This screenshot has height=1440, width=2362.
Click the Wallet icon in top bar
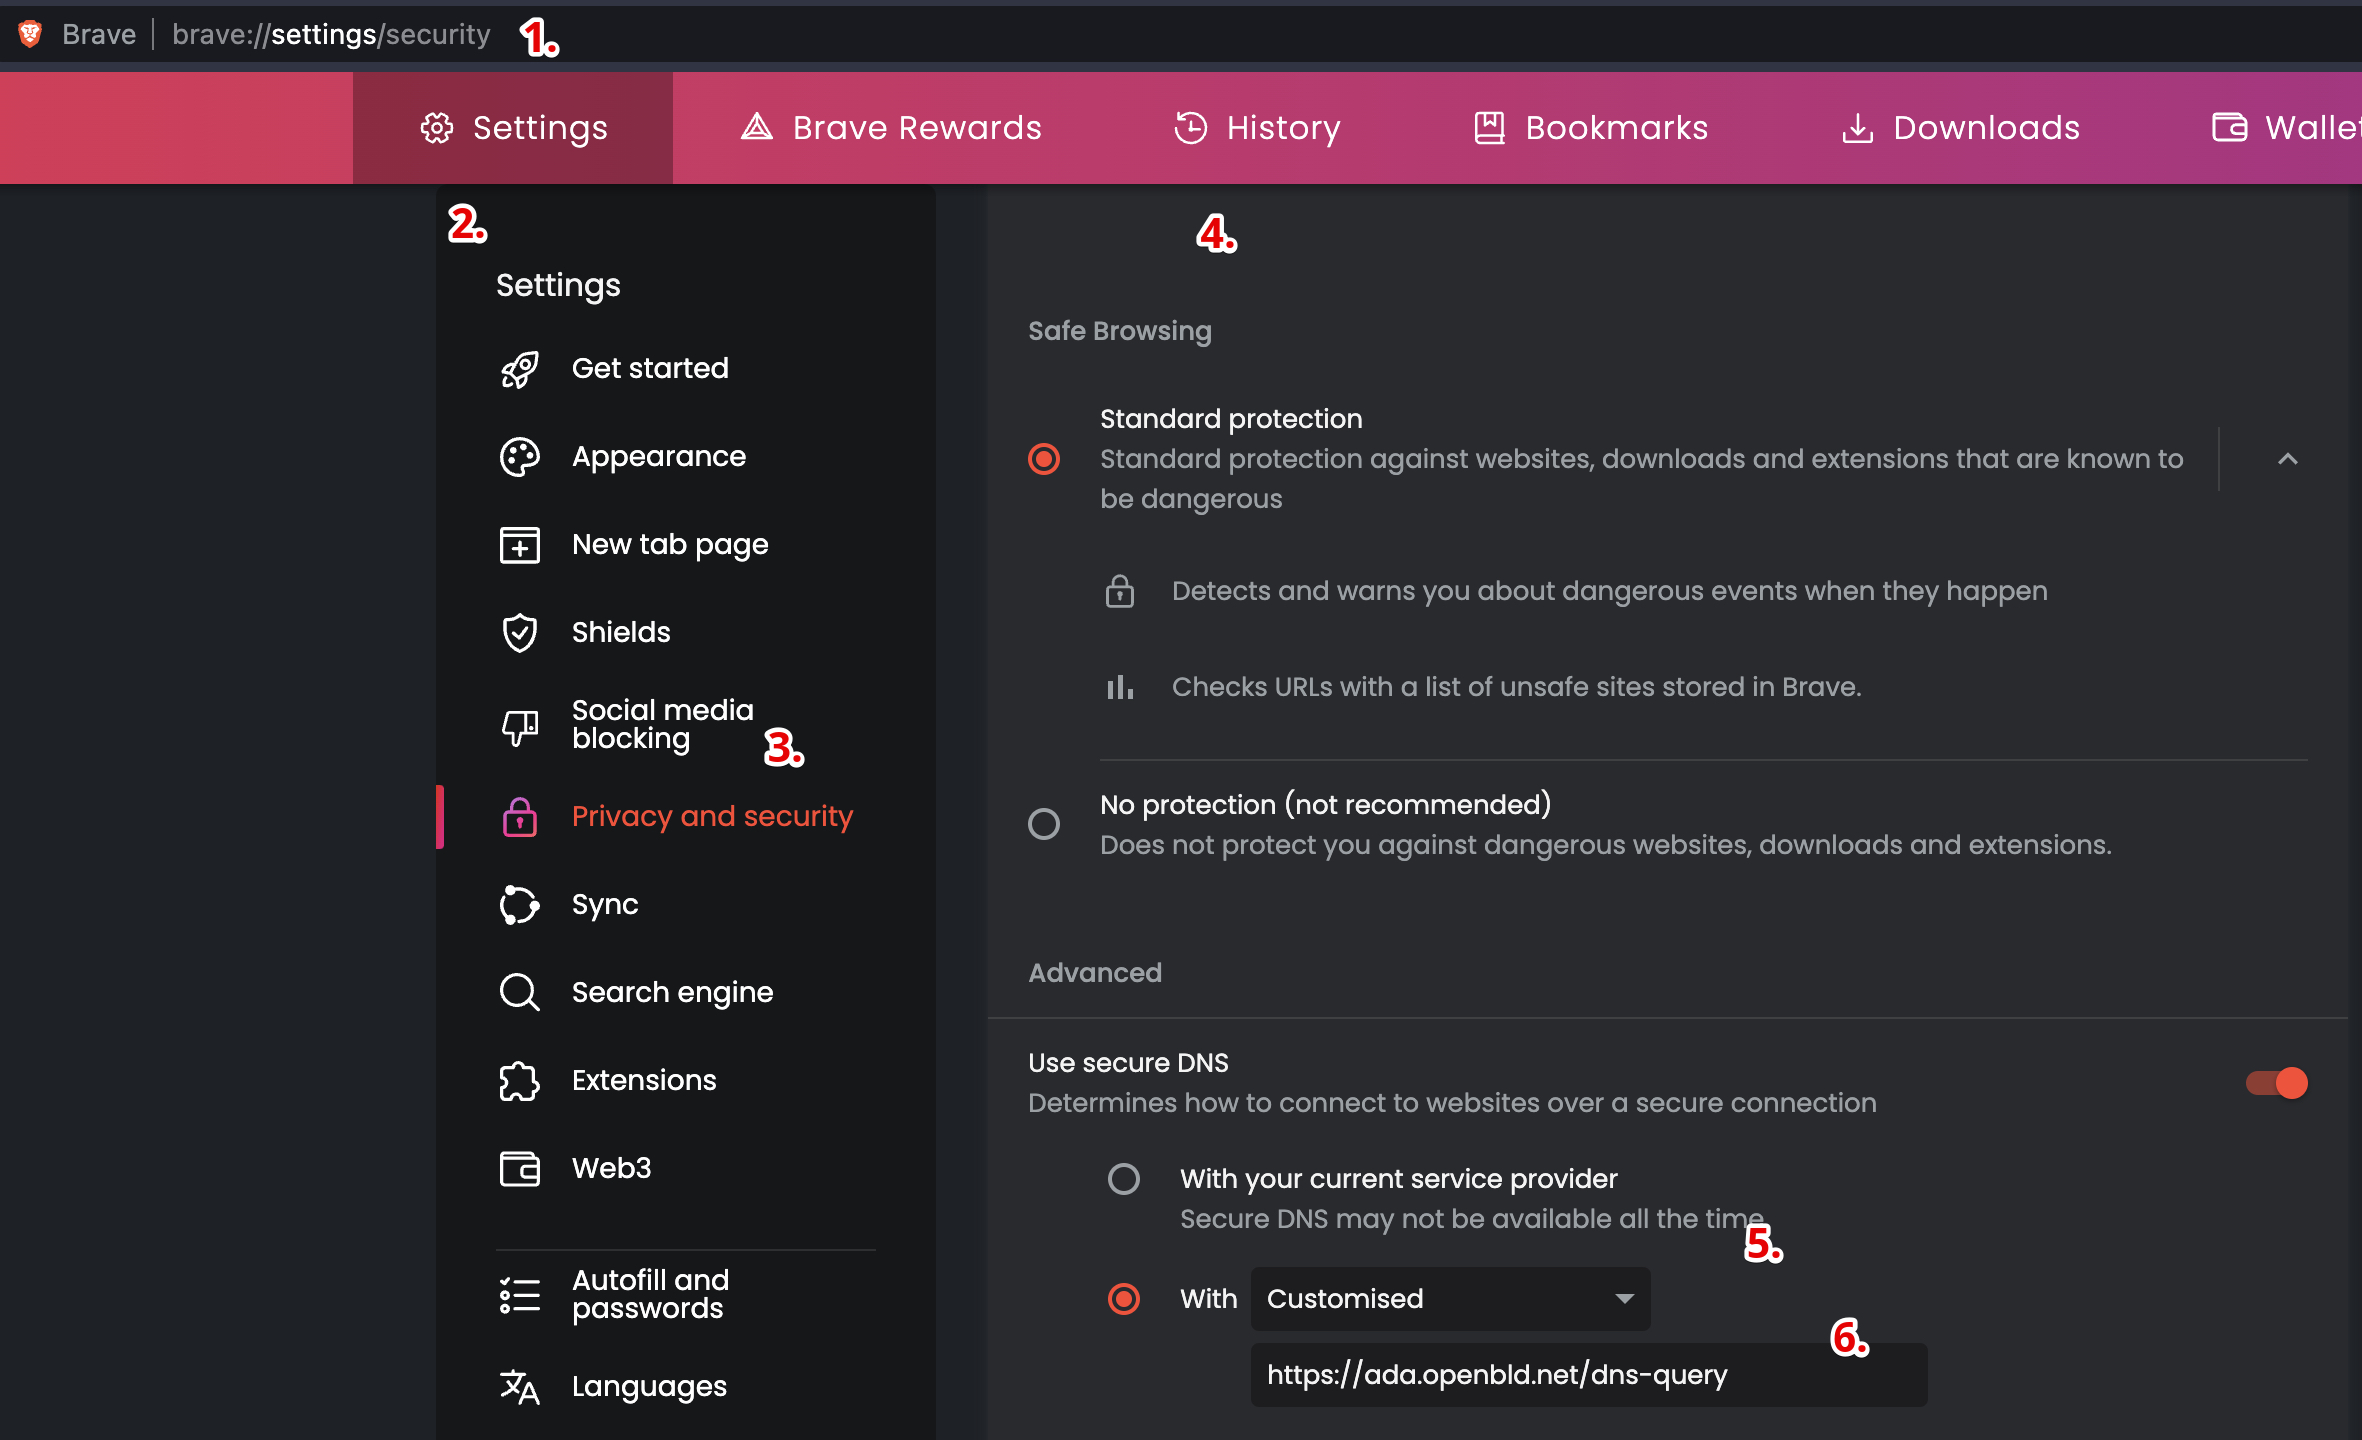pyautogui.click(x=2230, y=128)
